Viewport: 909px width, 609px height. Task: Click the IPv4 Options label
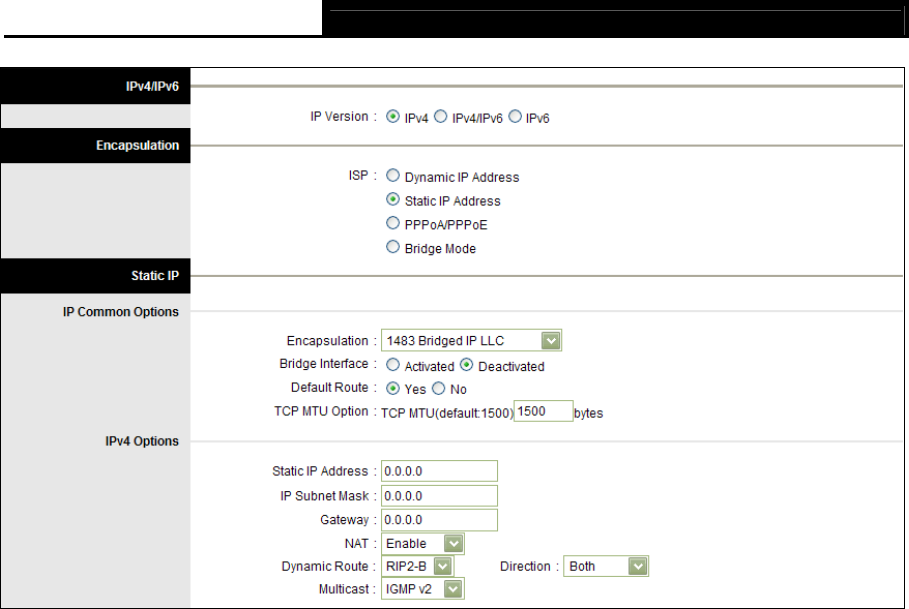click(x=142, y=441)
